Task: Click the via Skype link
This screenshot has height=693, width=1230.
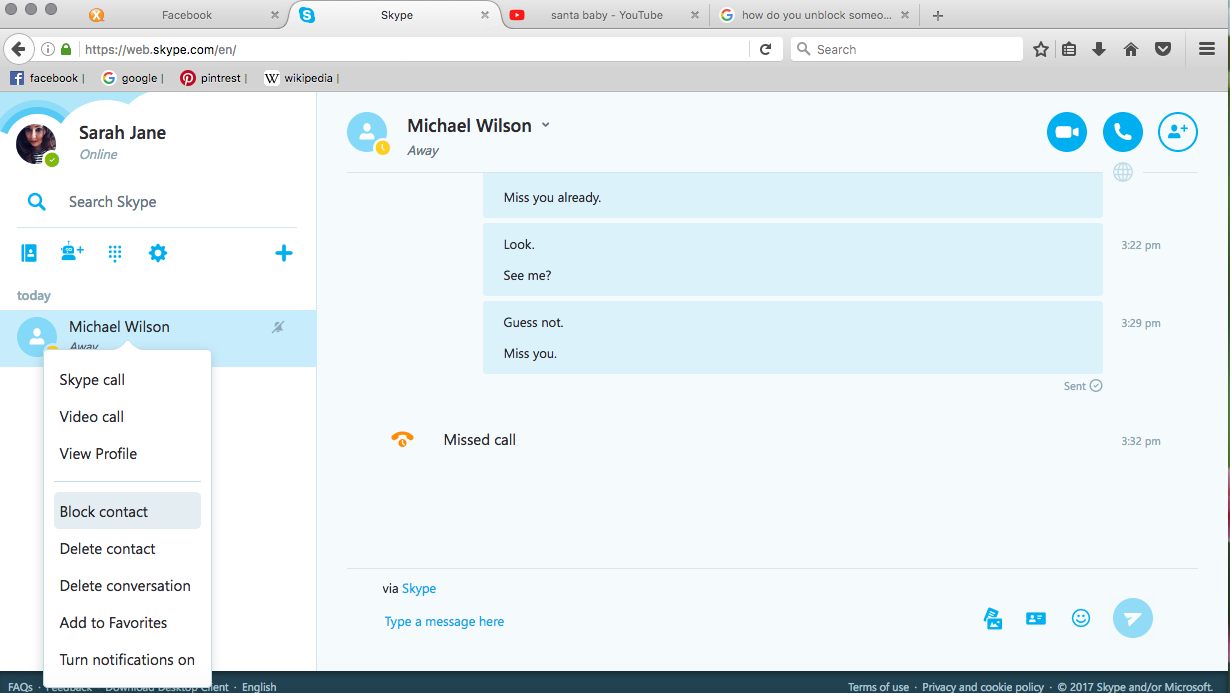Action: point(419,589)
